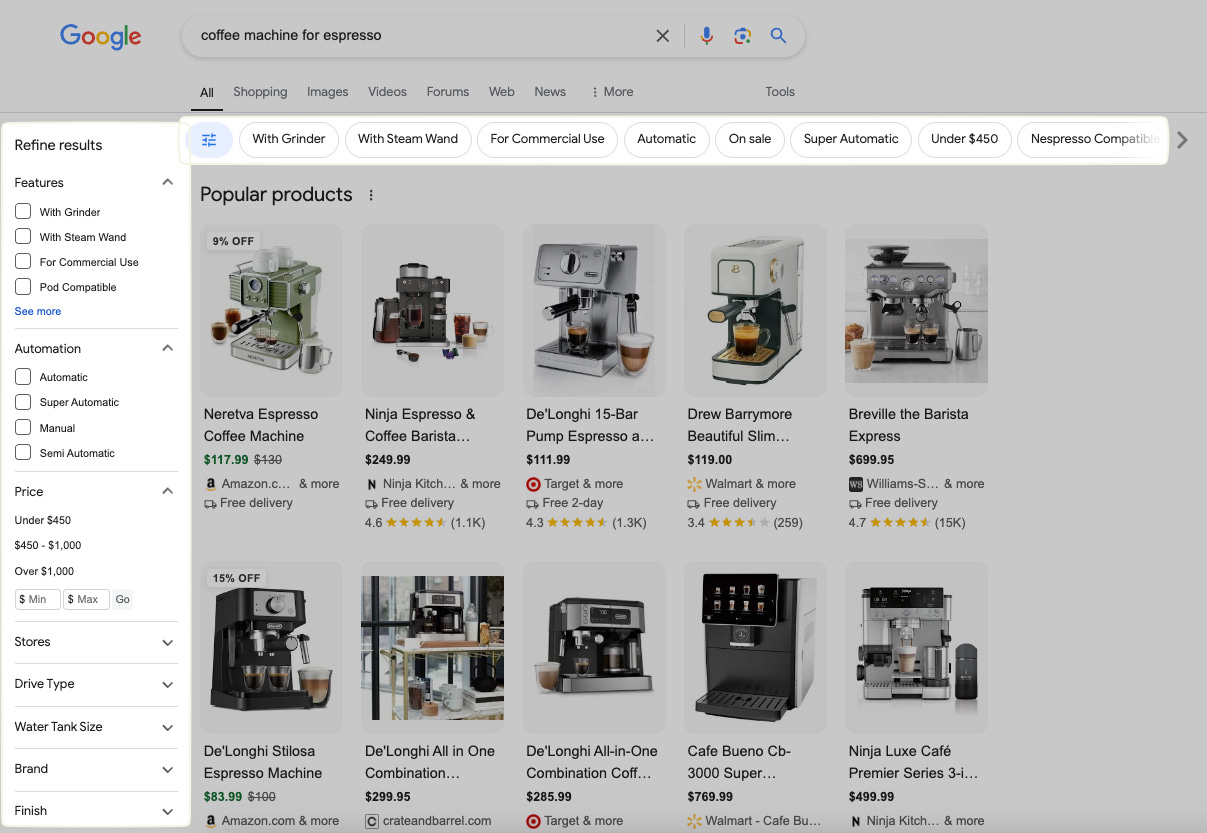Select the On sale filter chip
1207x833 pixels.
click(x=750, y=139)
